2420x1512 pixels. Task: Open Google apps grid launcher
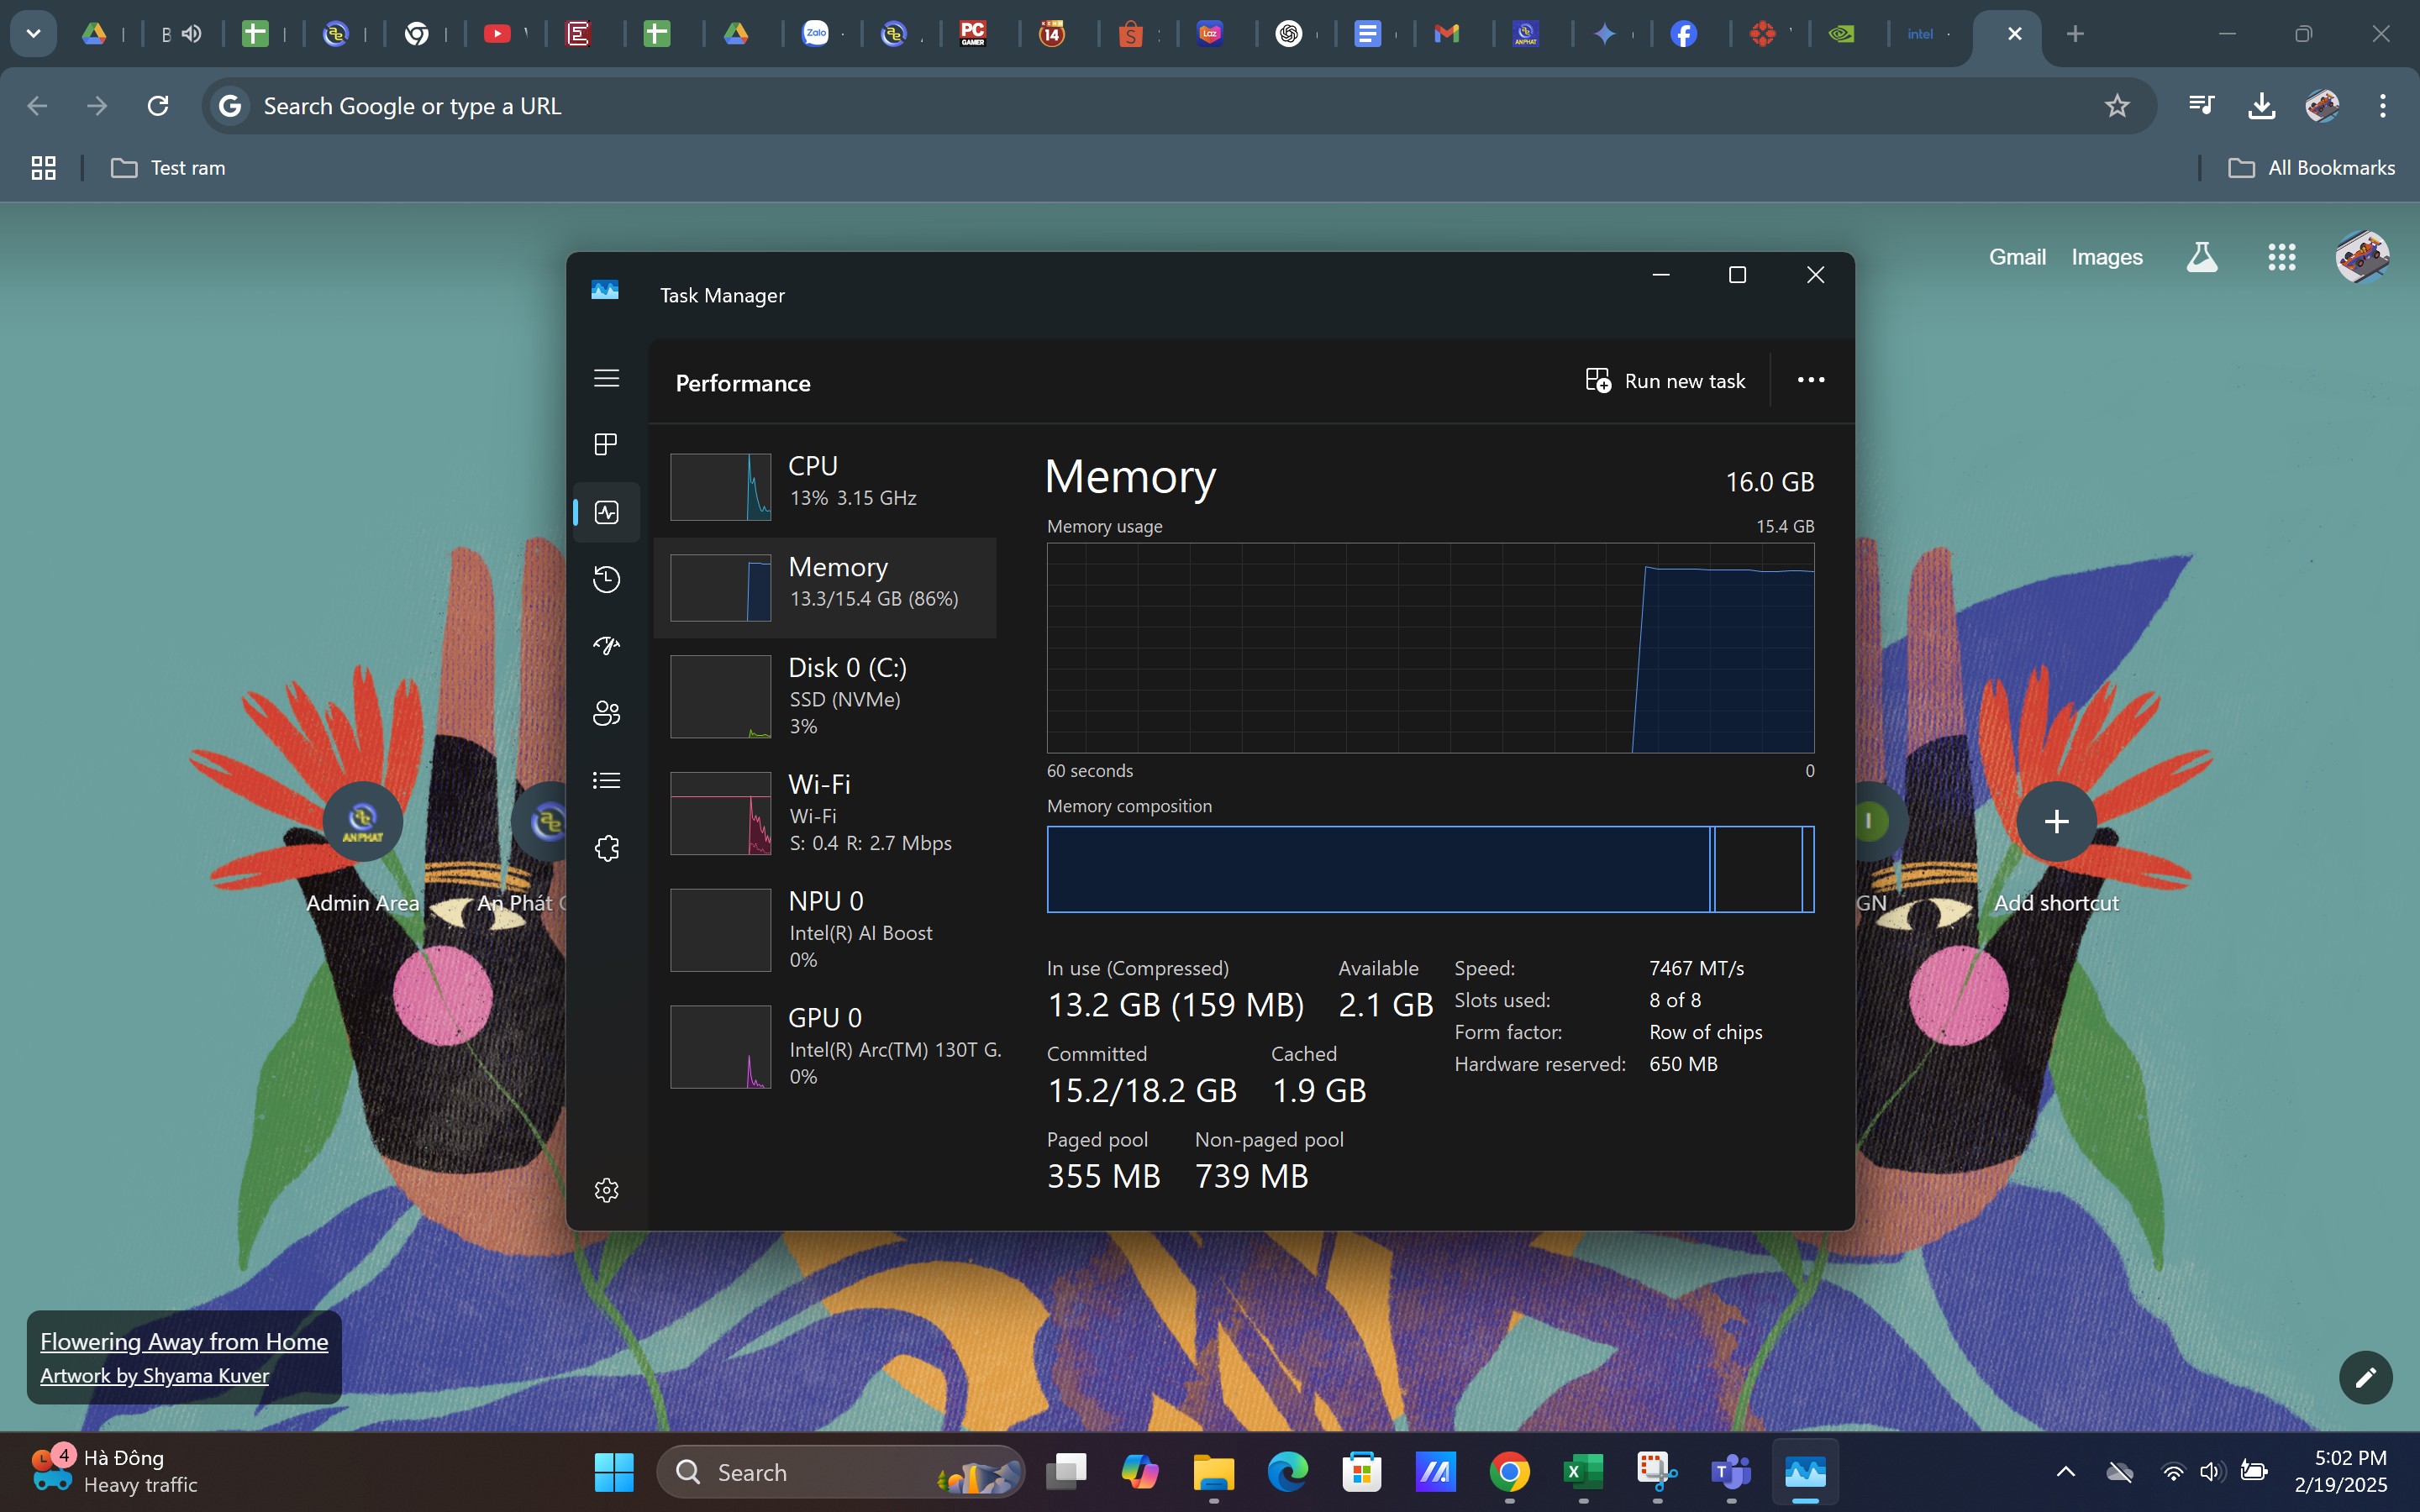pos(2282,257)
